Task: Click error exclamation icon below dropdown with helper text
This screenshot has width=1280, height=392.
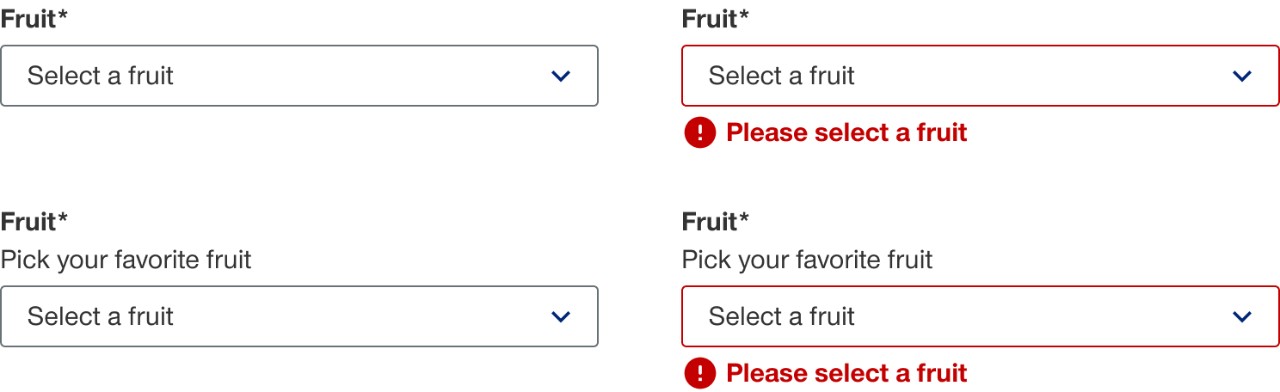Action: point(700,373)
